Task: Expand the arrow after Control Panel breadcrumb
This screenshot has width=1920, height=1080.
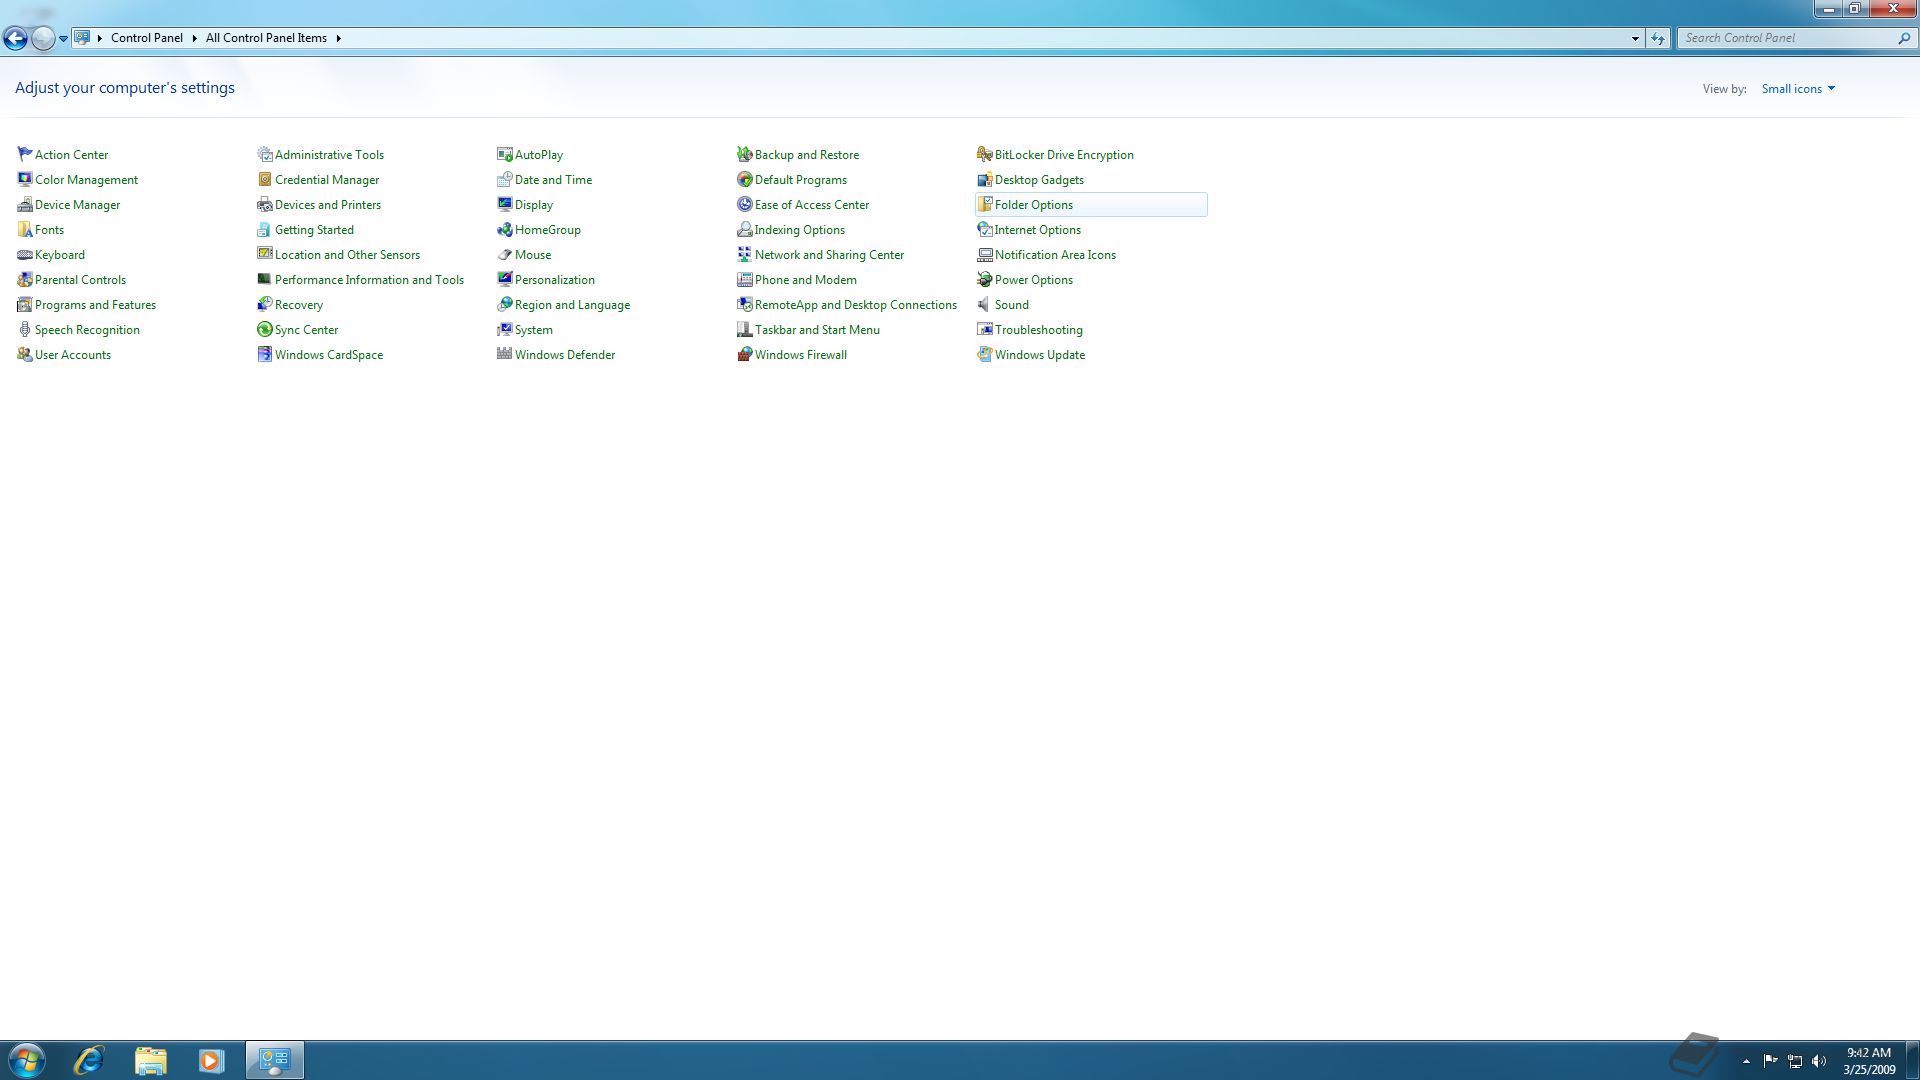Action: coord(194,38)
